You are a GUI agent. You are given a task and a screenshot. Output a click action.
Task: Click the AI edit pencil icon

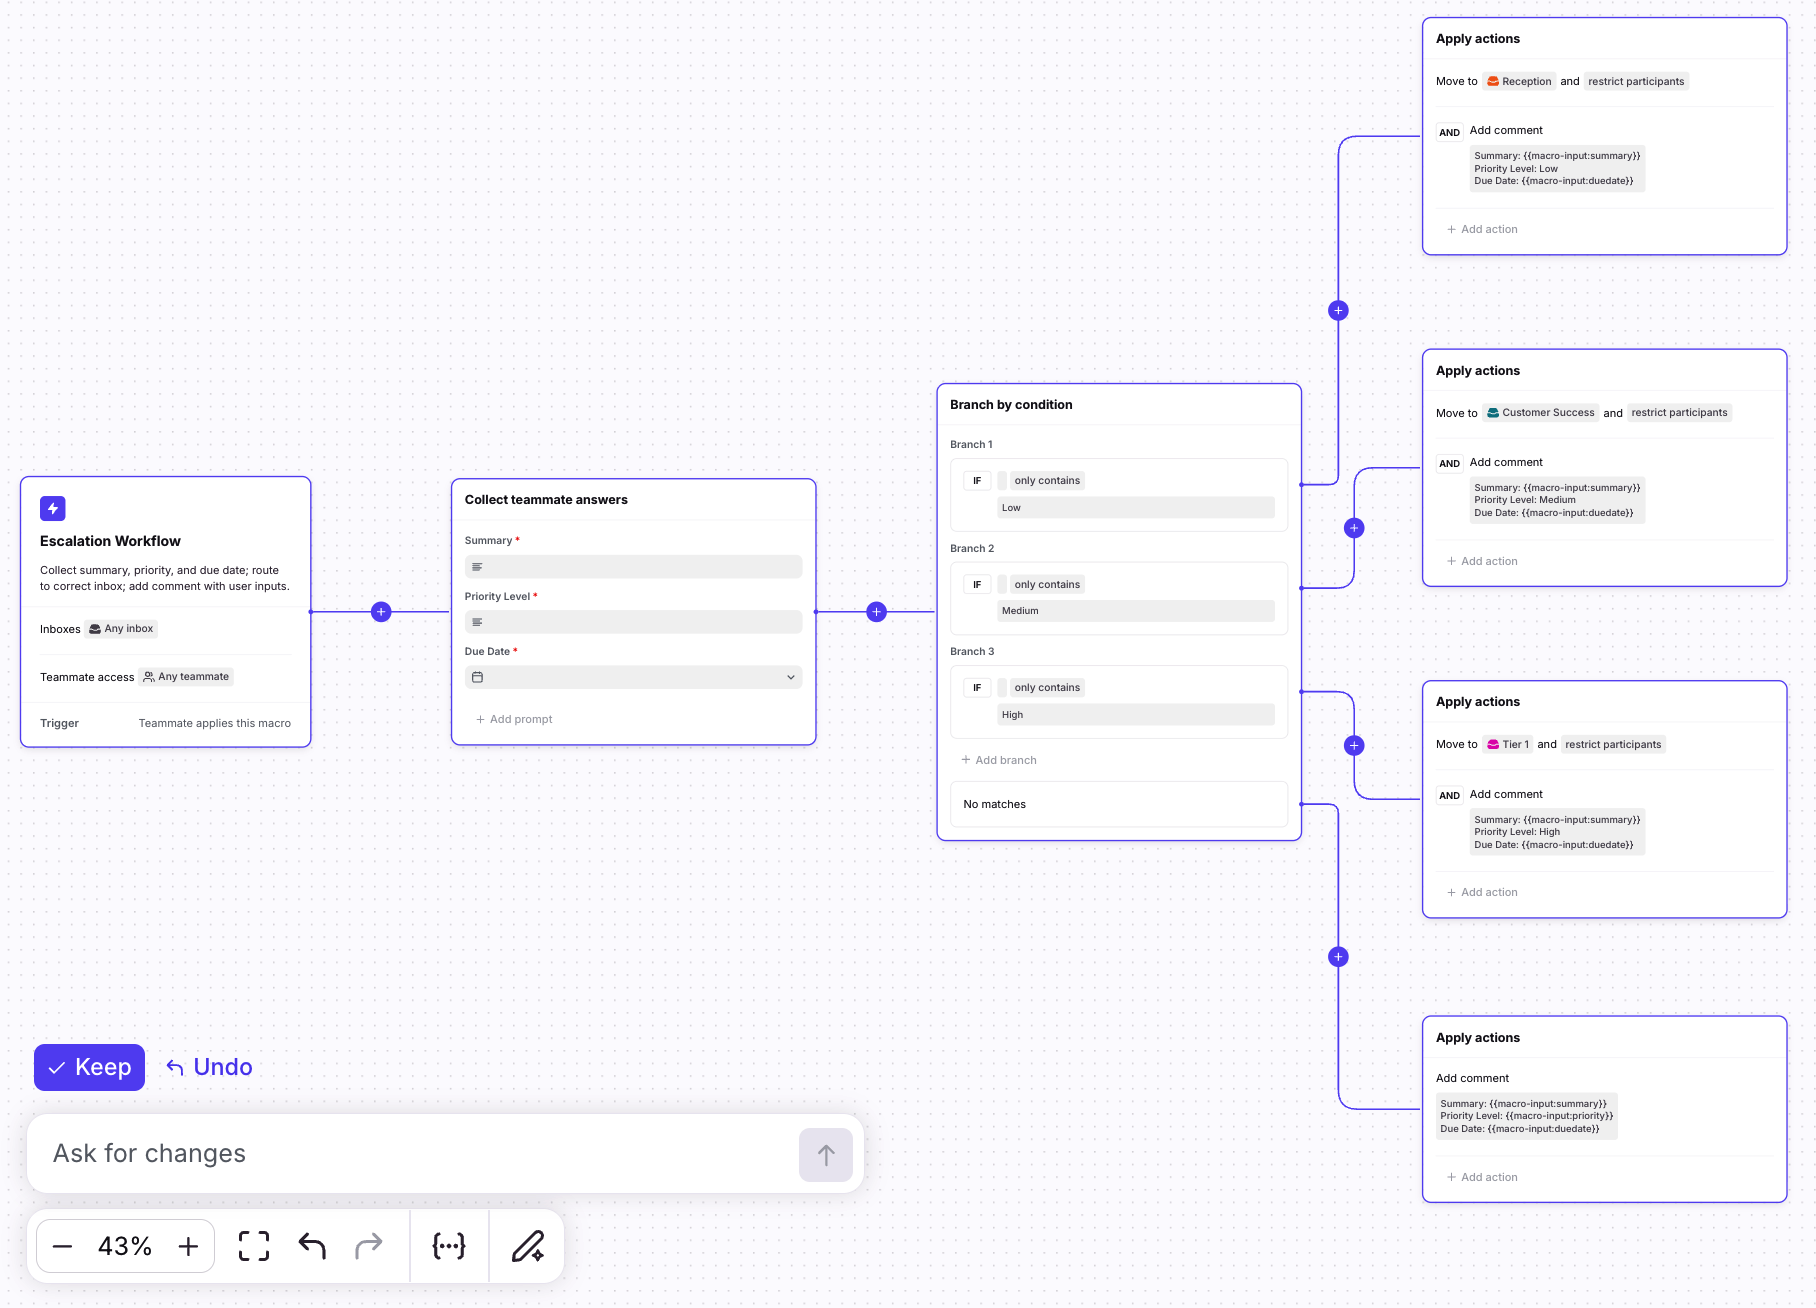coord(527,1246)
